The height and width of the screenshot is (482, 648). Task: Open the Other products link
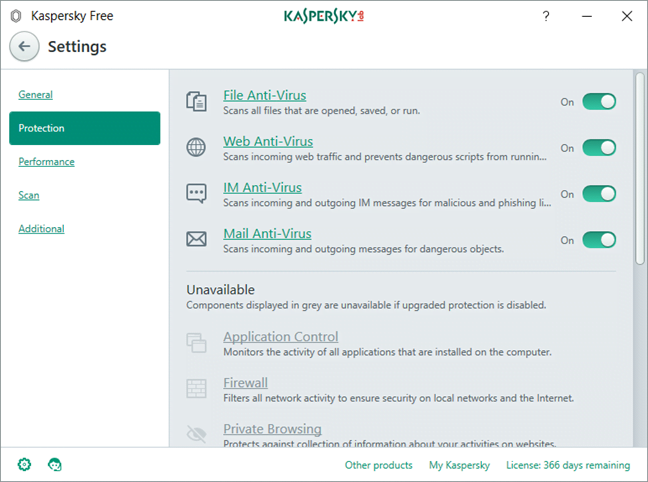coord(378,465)
